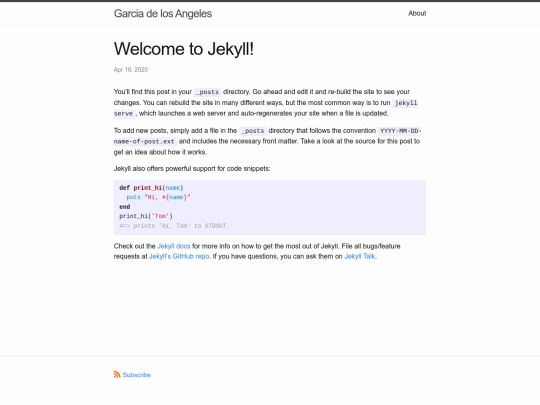Click the first _posts inline code in paragraph one
This screenshot has width=540, height=405.
tap(207, 92)
